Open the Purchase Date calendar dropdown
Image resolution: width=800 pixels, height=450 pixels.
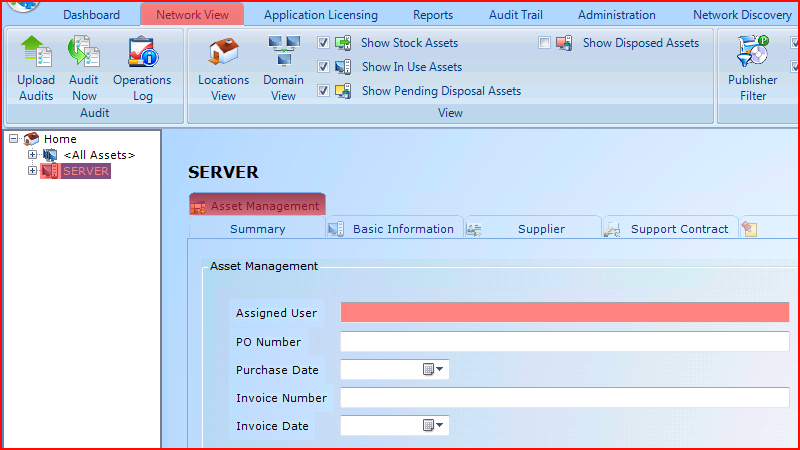point(433,369)
